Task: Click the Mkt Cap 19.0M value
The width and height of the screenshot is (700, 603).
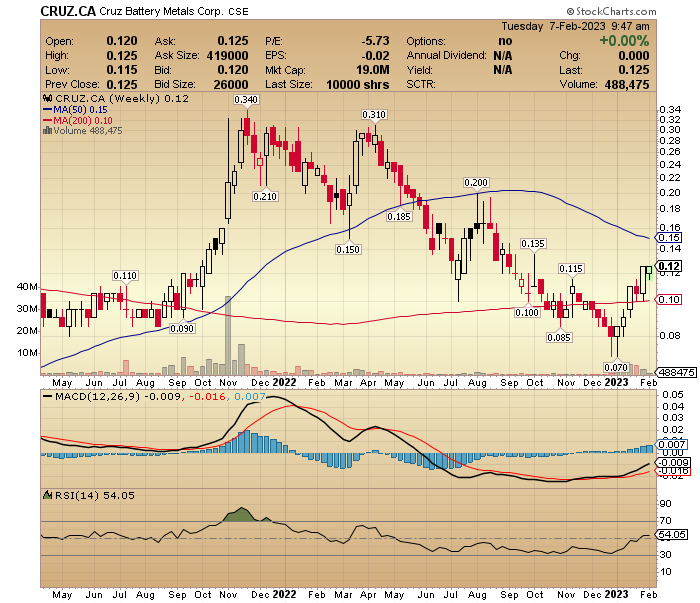Action: 373,70
